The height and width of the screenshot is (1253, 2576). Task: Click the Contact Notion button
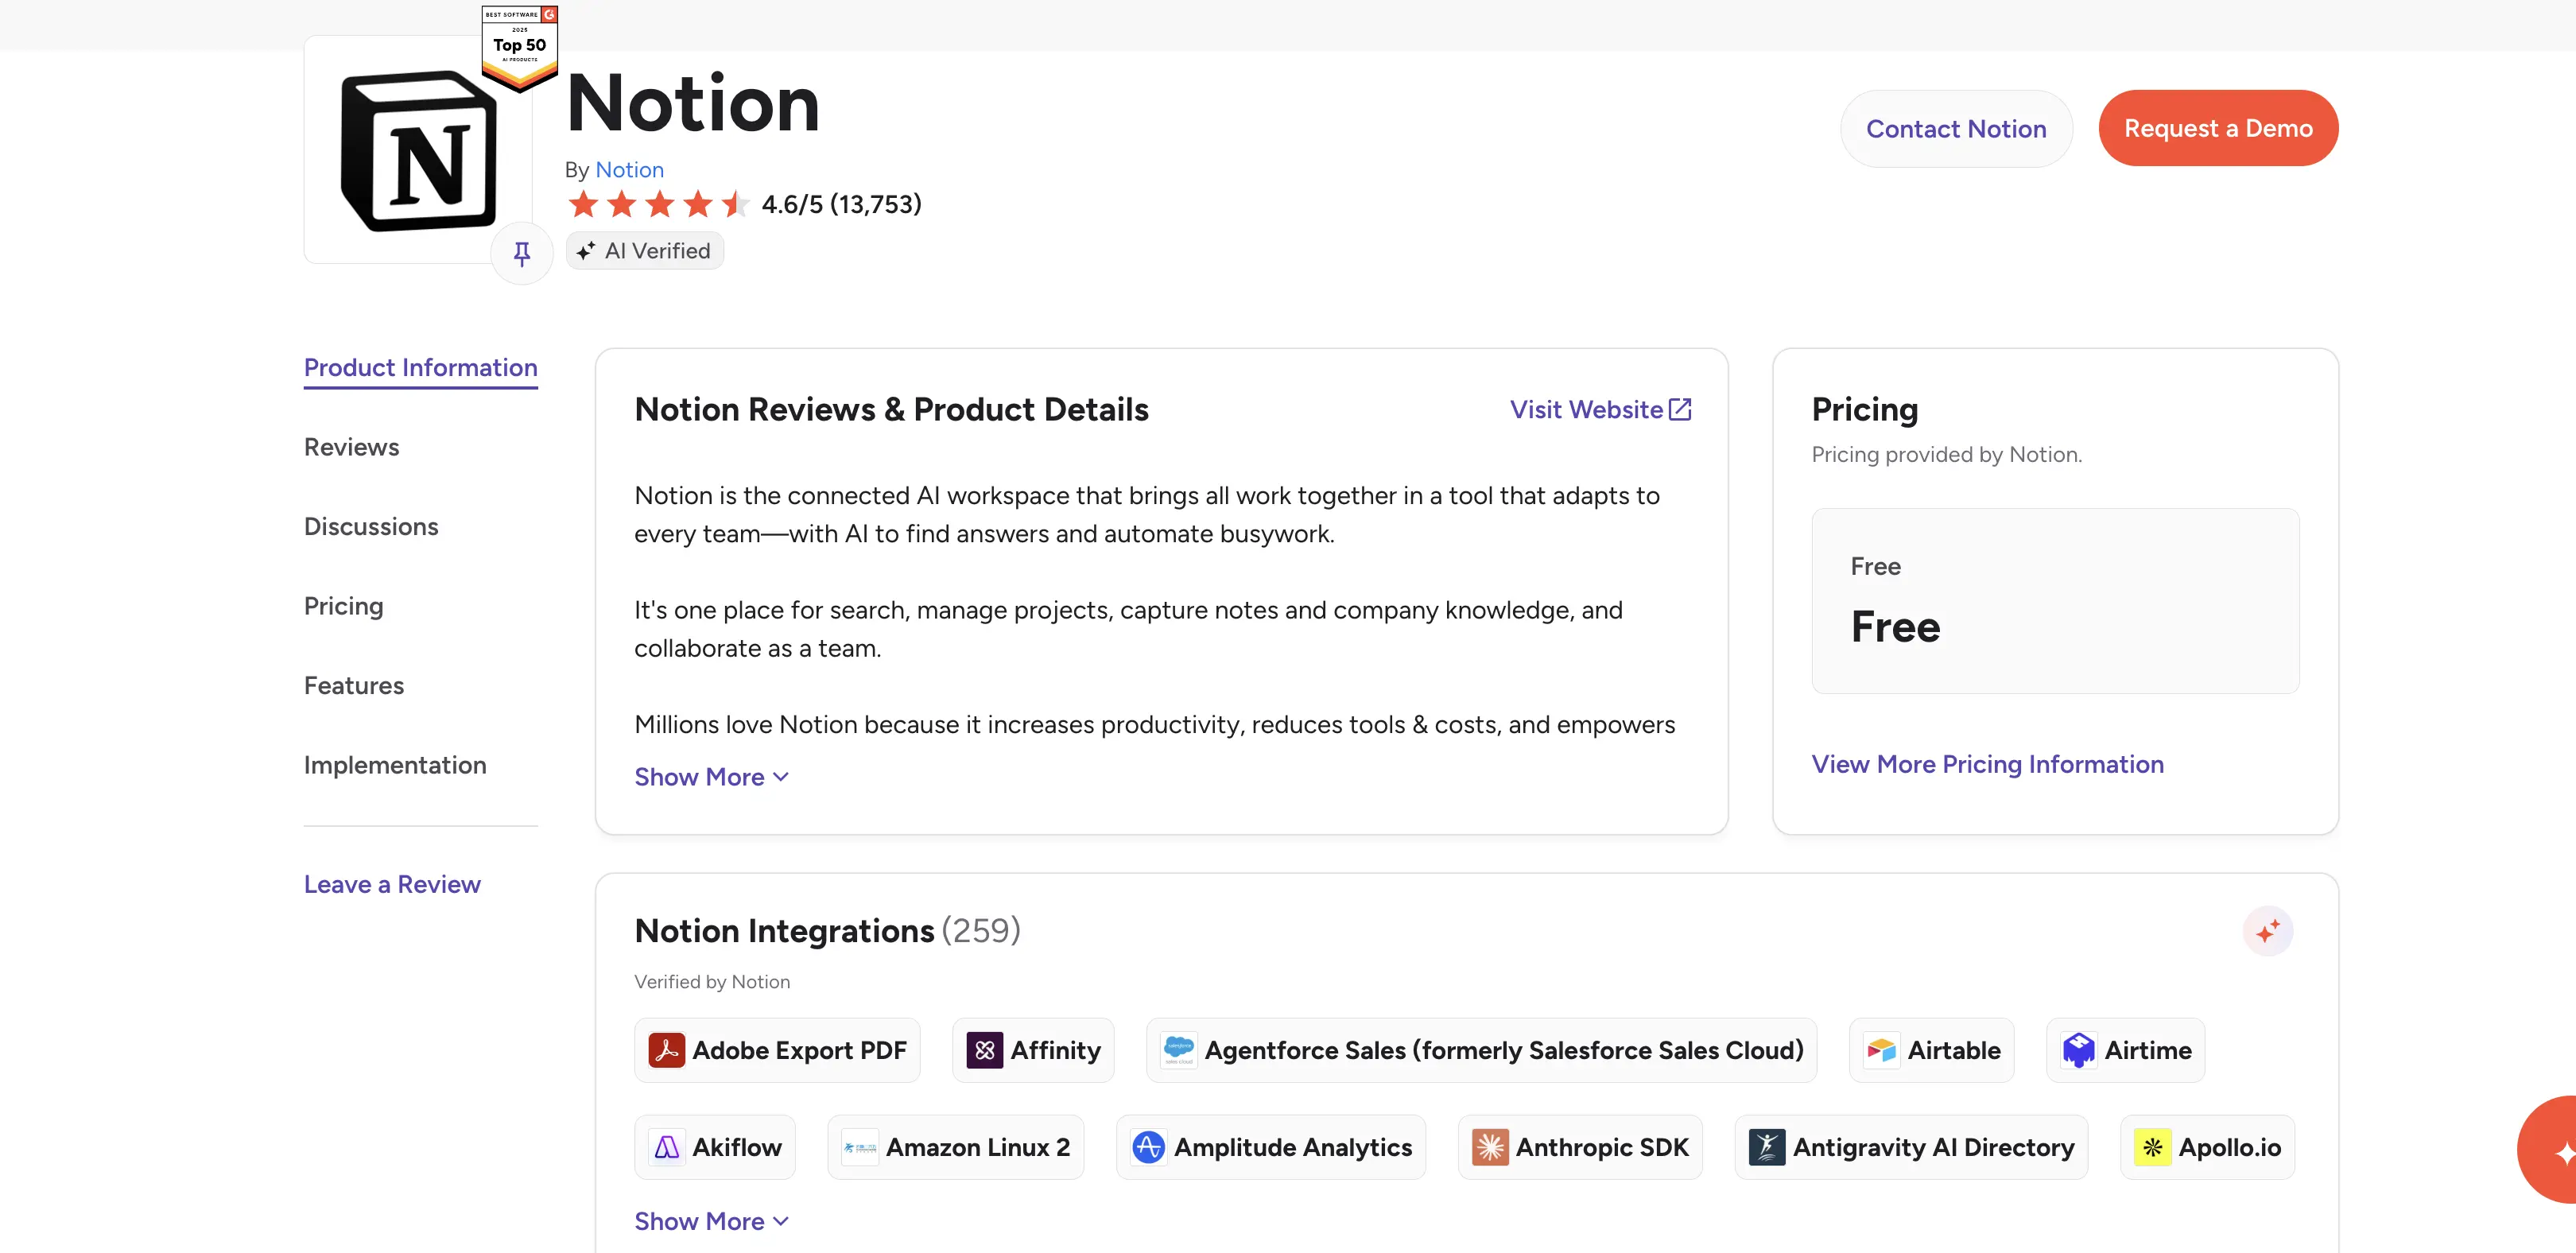pos(1956,128)
